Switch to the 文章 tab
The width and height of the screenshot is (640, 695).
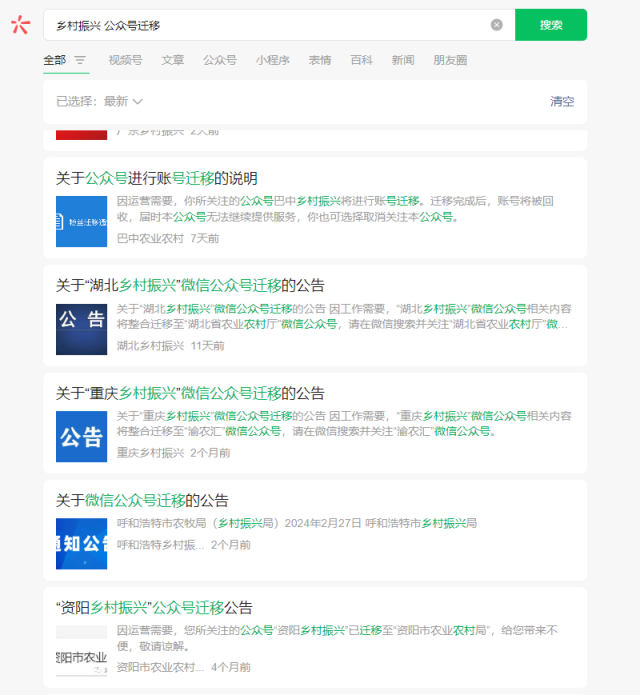pyautogui.click(x=173, y=60)
